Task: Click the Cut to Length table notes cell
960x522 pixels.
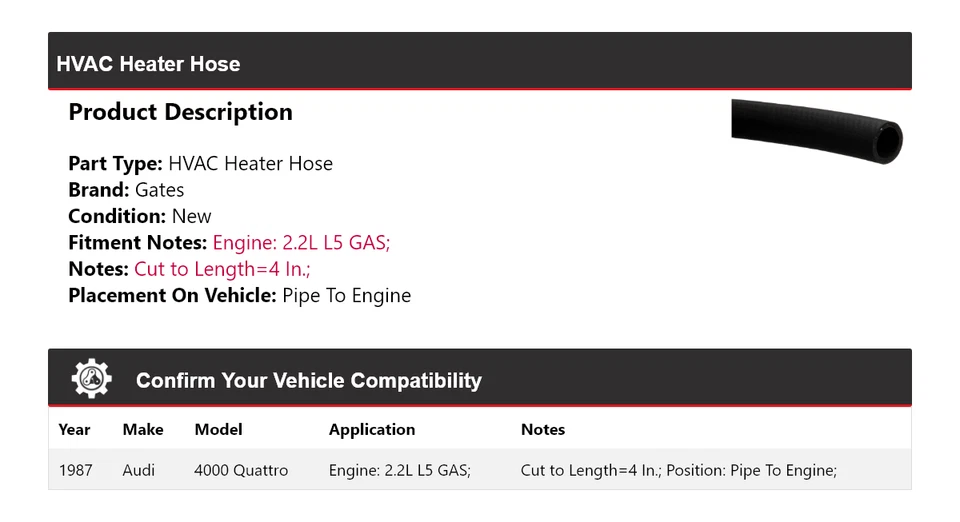Action: (x=678, y=470)
